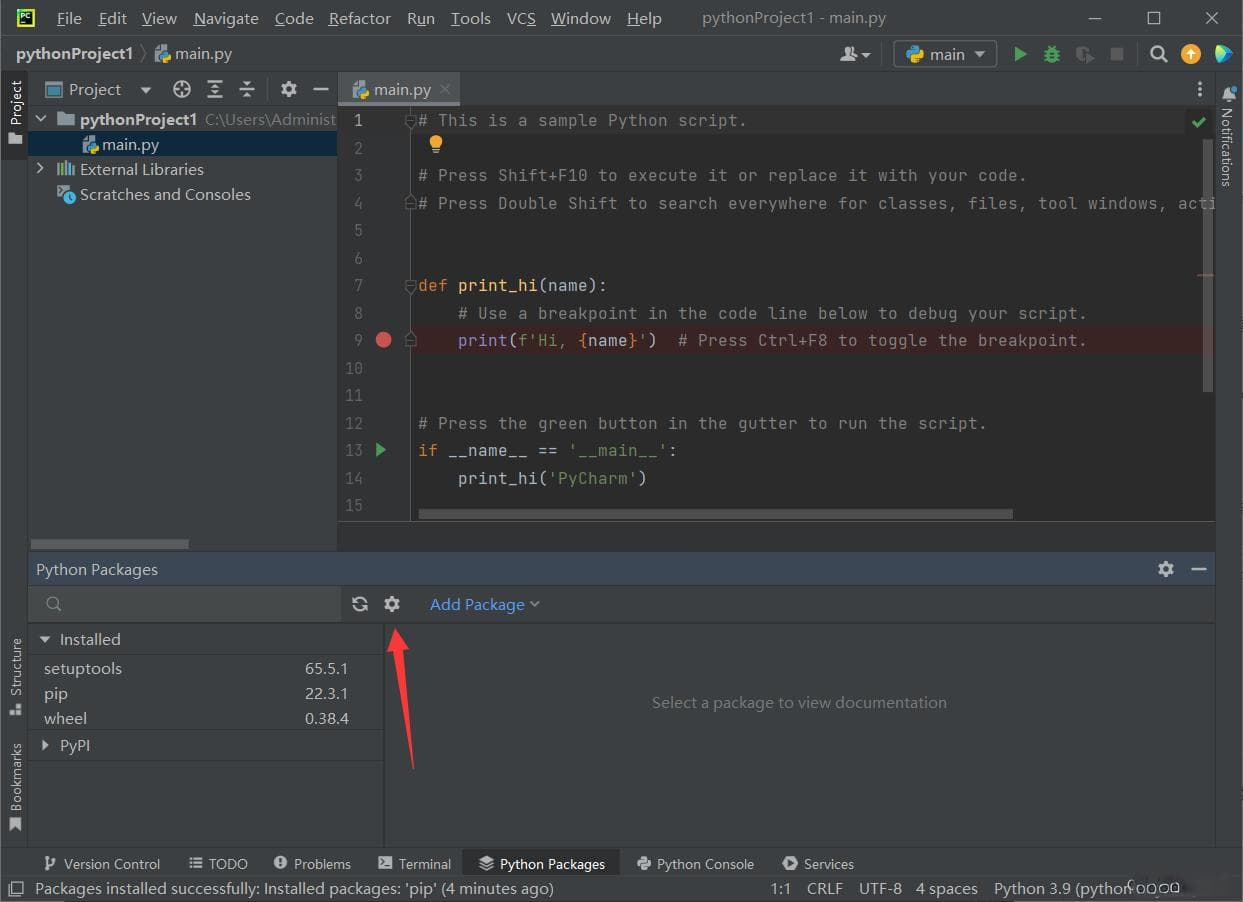Change line separator CRLF in status bar

825,888
